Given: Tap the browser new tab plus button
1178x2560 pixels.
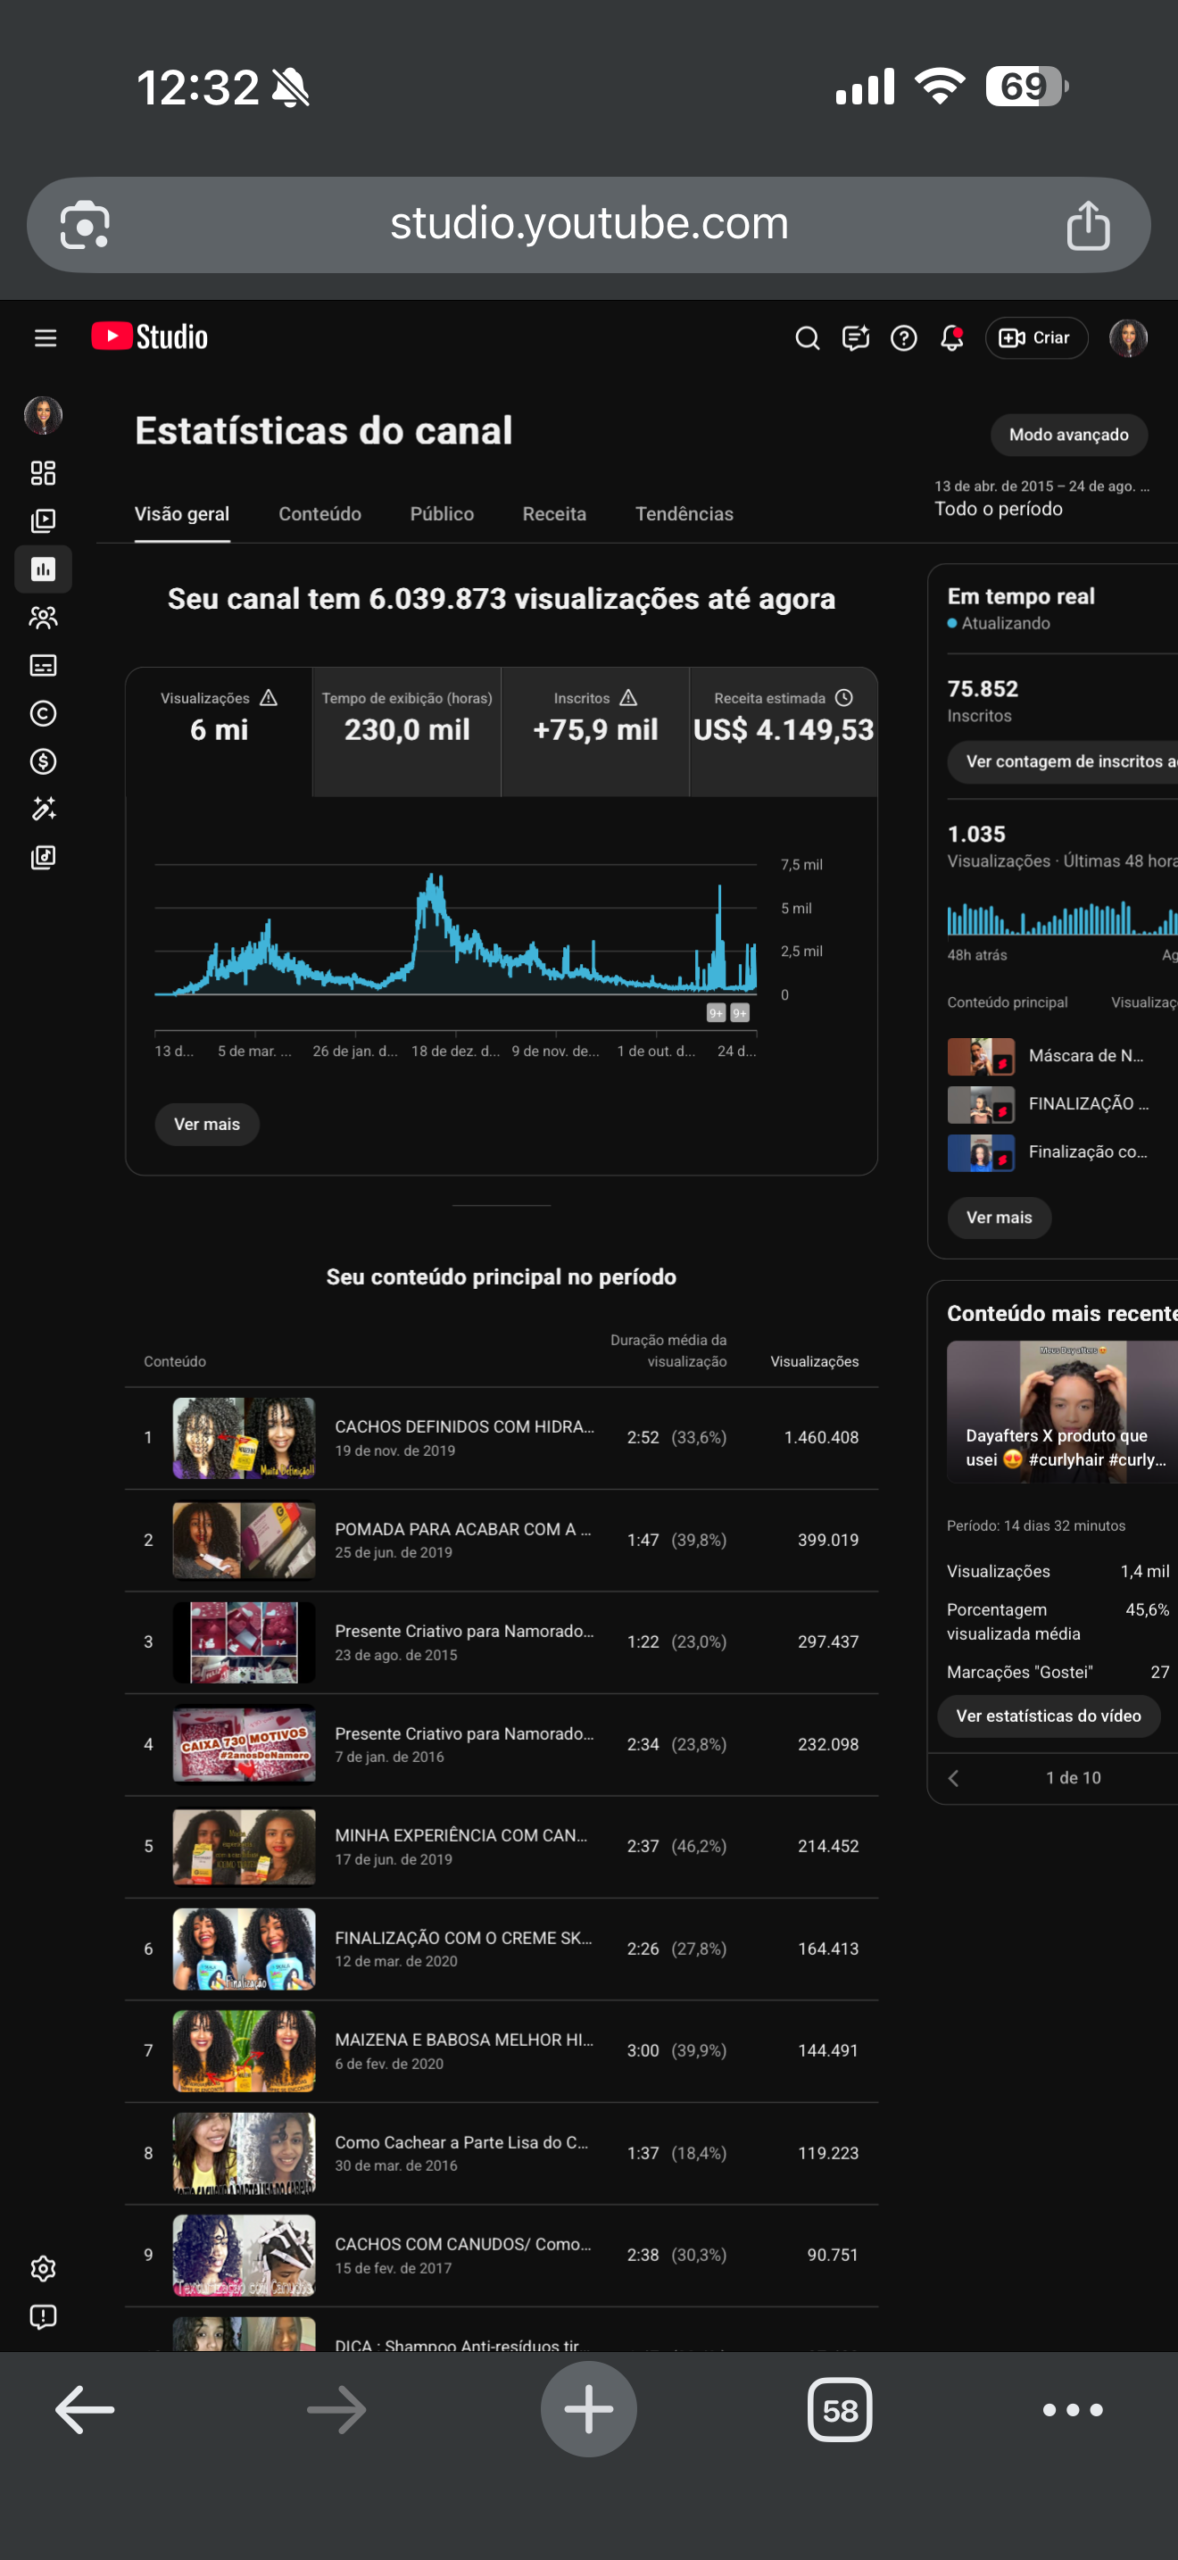Looking at the screenshot, I should pyautogui.click(x=589, y=2410).
